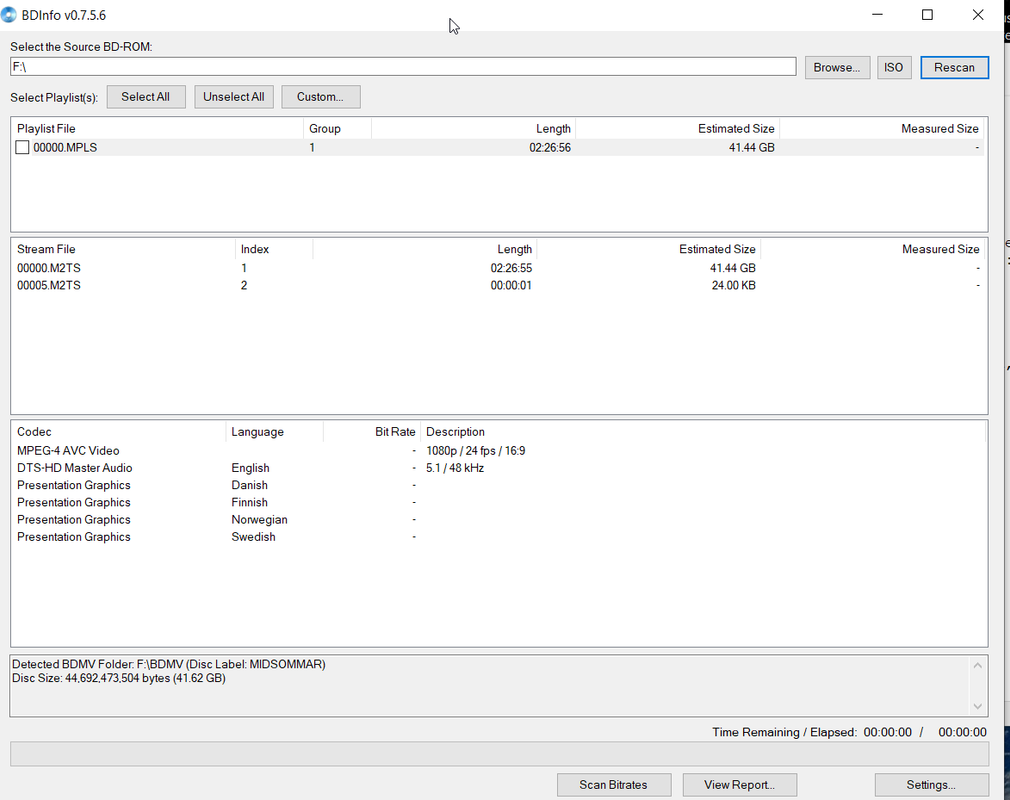The height and width of the screenshot is (800, 1010).
Task: Sort by Playlist File column header
Action: point(158,129)
